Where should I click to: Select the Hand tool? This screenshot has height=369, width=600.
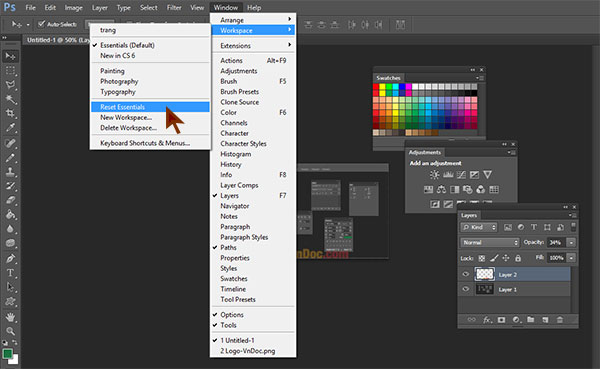(10, 317)
